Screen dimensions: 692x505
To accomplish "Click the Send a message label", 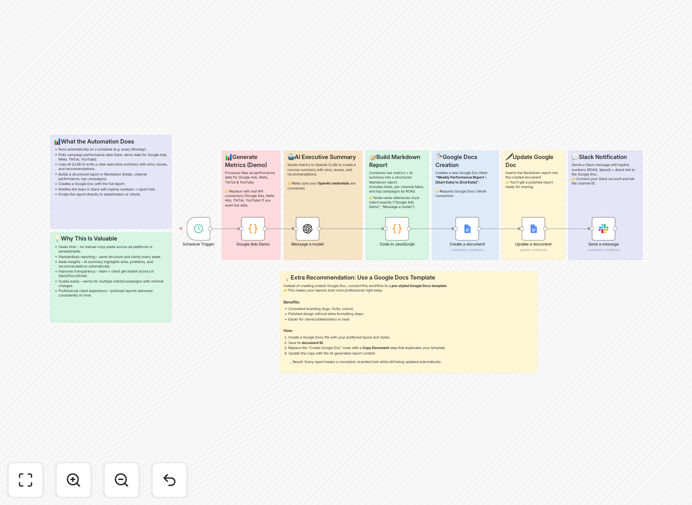I will pyautogui.click(x=603, y=244).
